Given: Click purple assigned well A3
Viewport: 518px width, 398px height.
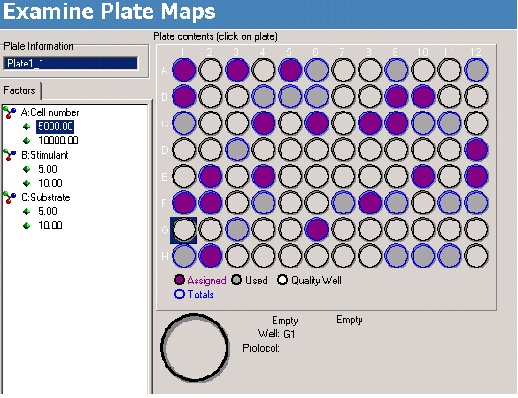Looking at the screenshot, I should [x=237, y=70].
